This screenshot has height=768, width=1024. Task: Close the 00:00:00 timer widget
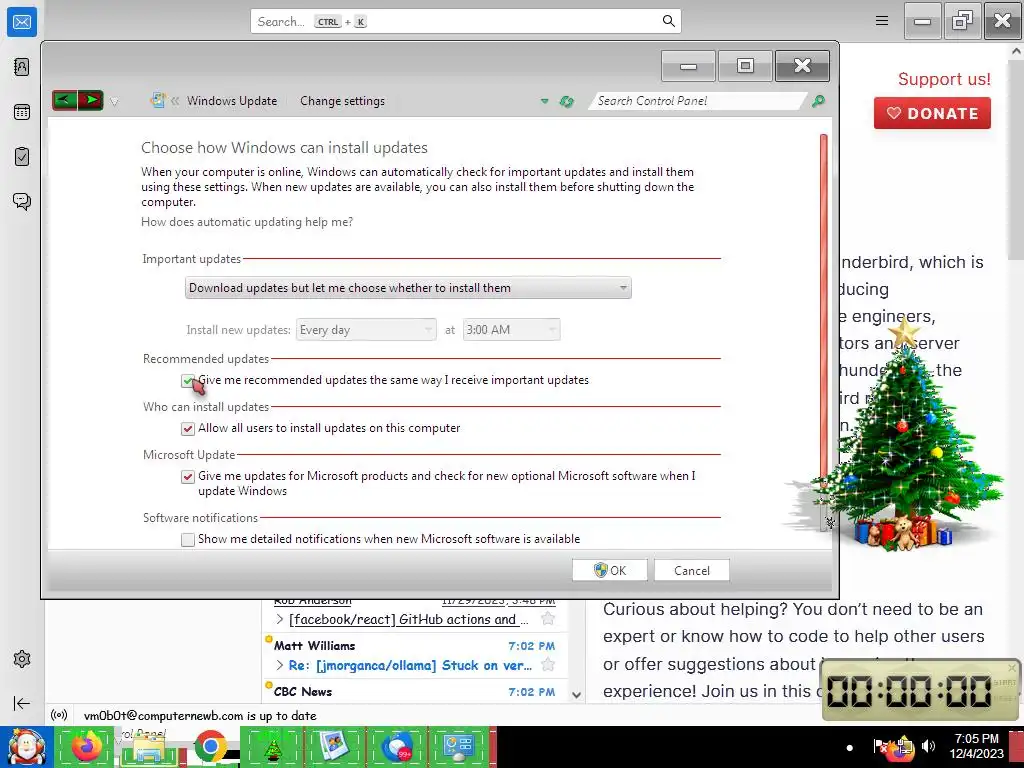coord(1012,667)
